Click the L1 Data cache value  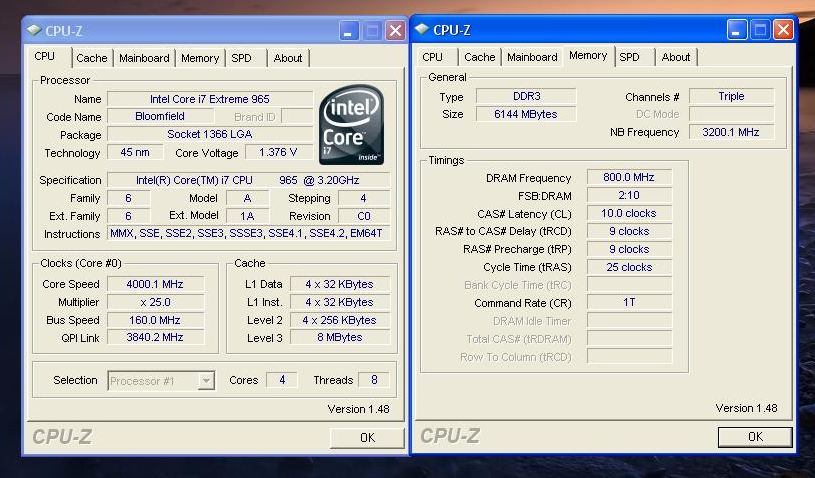[339, 284]
